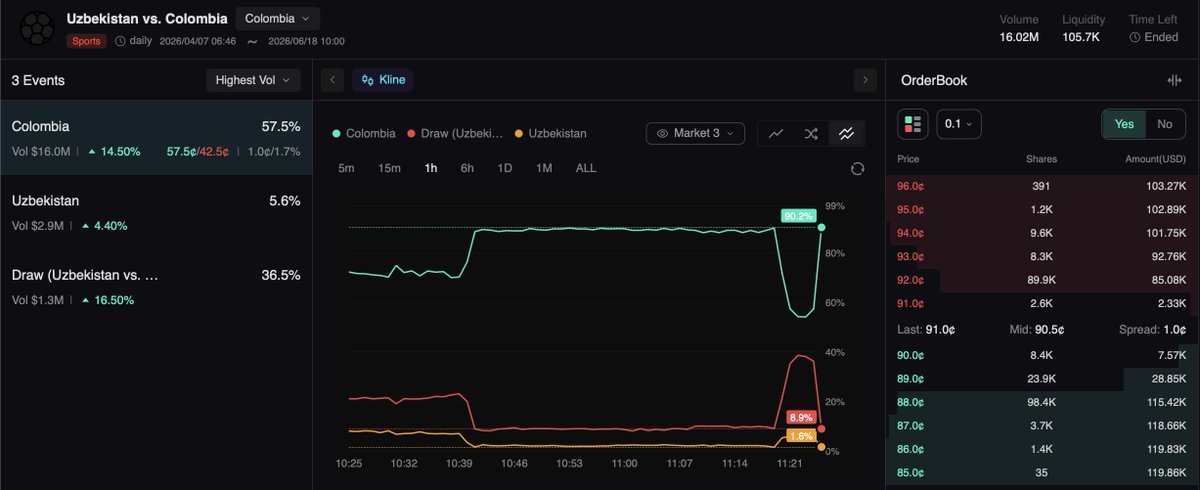Click the red Sports tag

tap(86, 41)
